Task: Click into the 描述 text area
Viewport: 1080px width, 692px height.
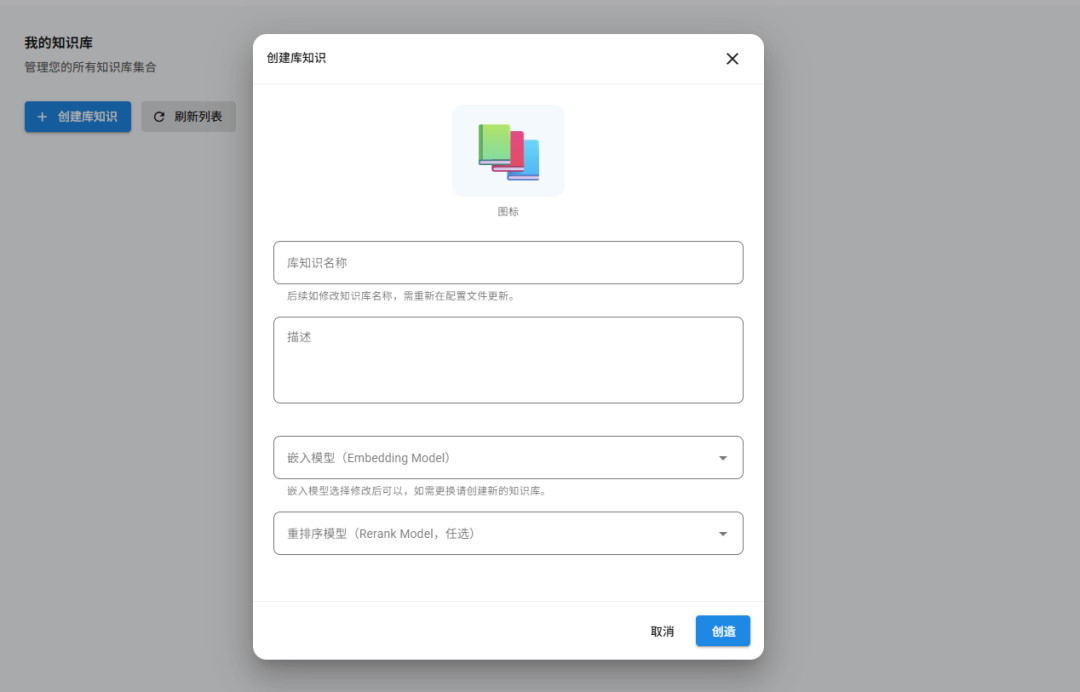Action: point(508,360)
